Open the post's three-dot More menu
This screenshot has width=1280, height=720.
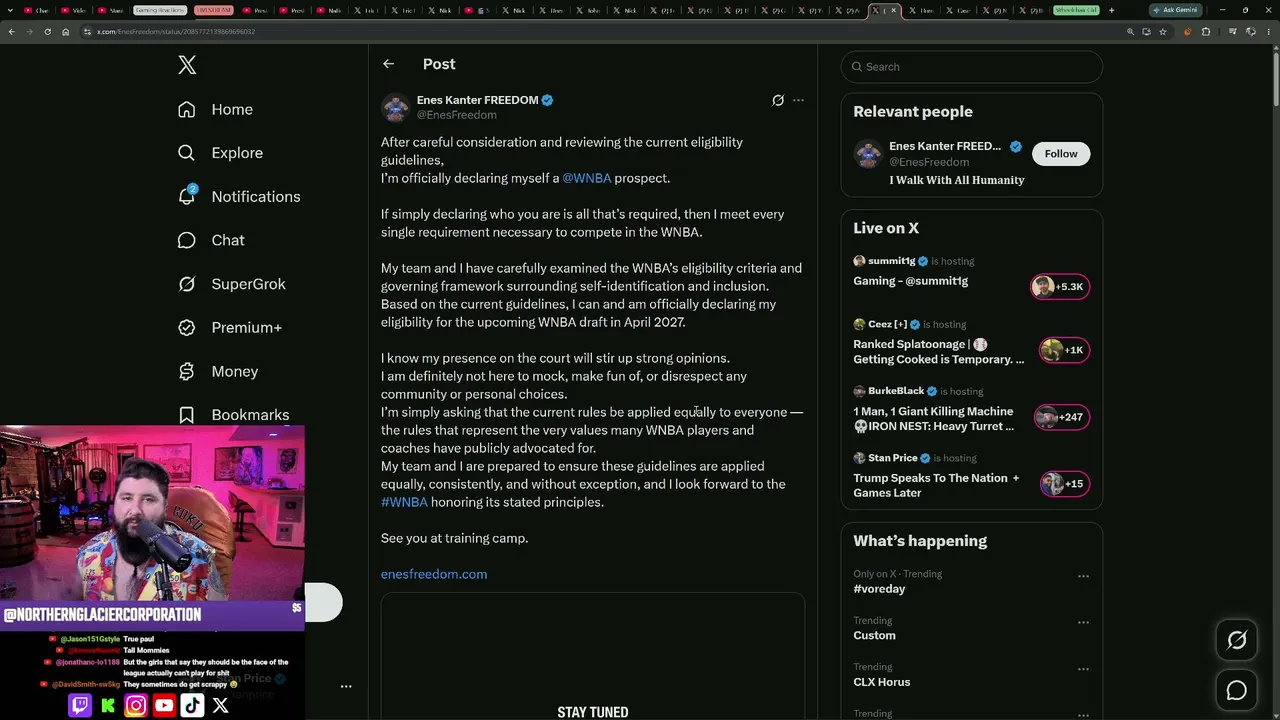(798, 100)
